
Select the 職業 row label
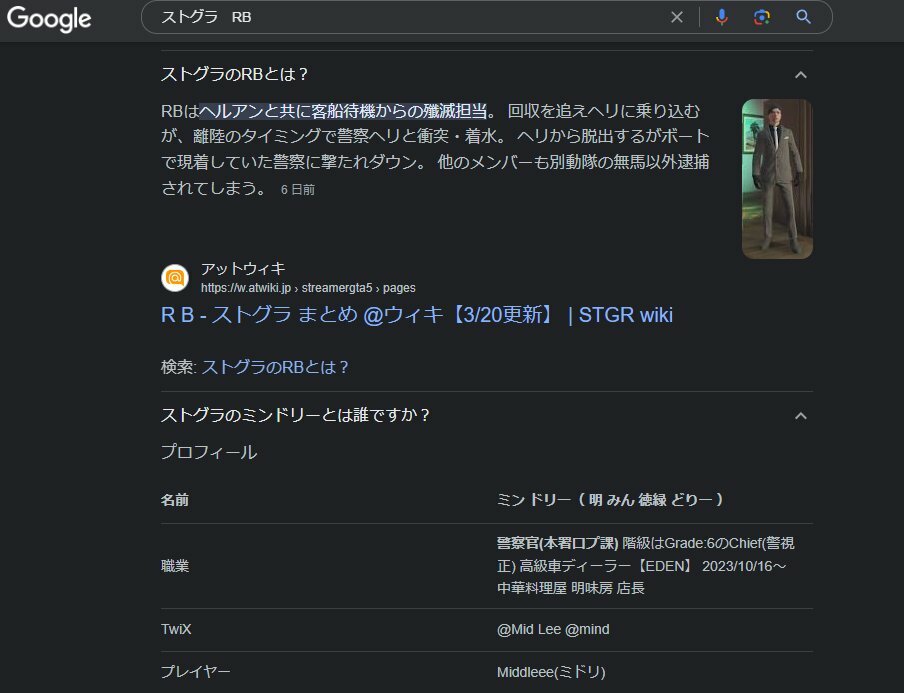175,566
